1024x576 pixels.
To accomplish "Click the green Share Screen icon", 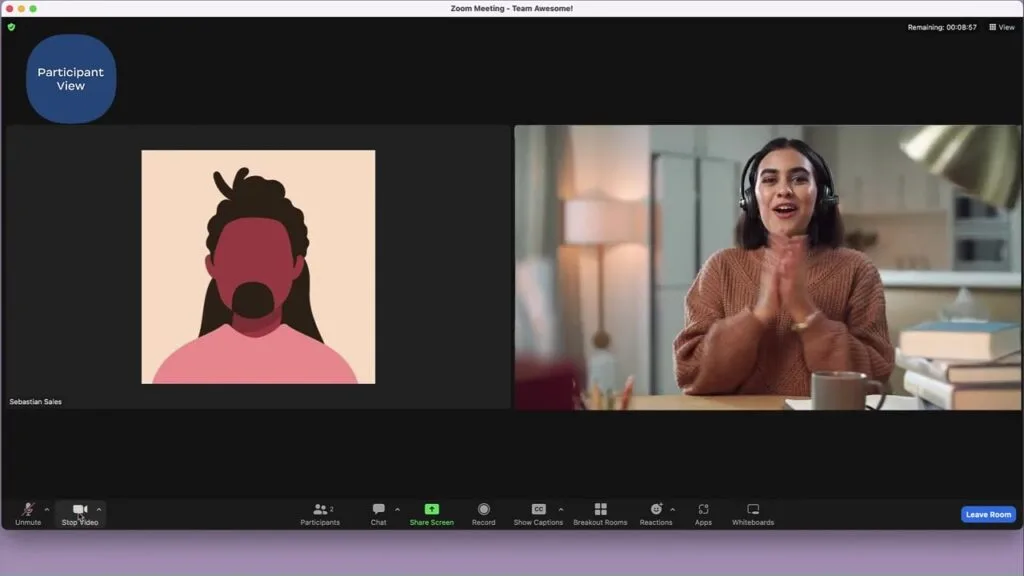I will [x=431, y=510].
